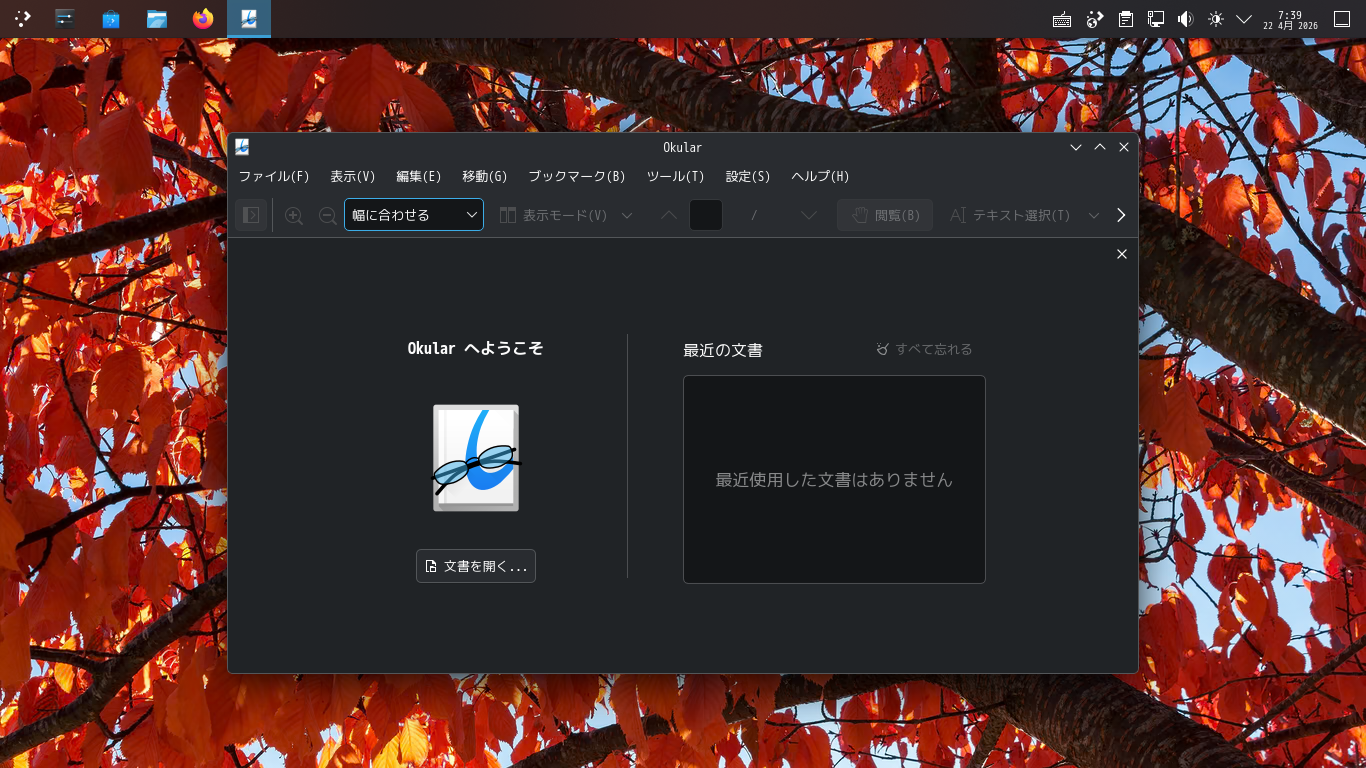Launch Discover software store from taskbar
The width and height of the screenshot is (1366, 768).
click(111, 18)
